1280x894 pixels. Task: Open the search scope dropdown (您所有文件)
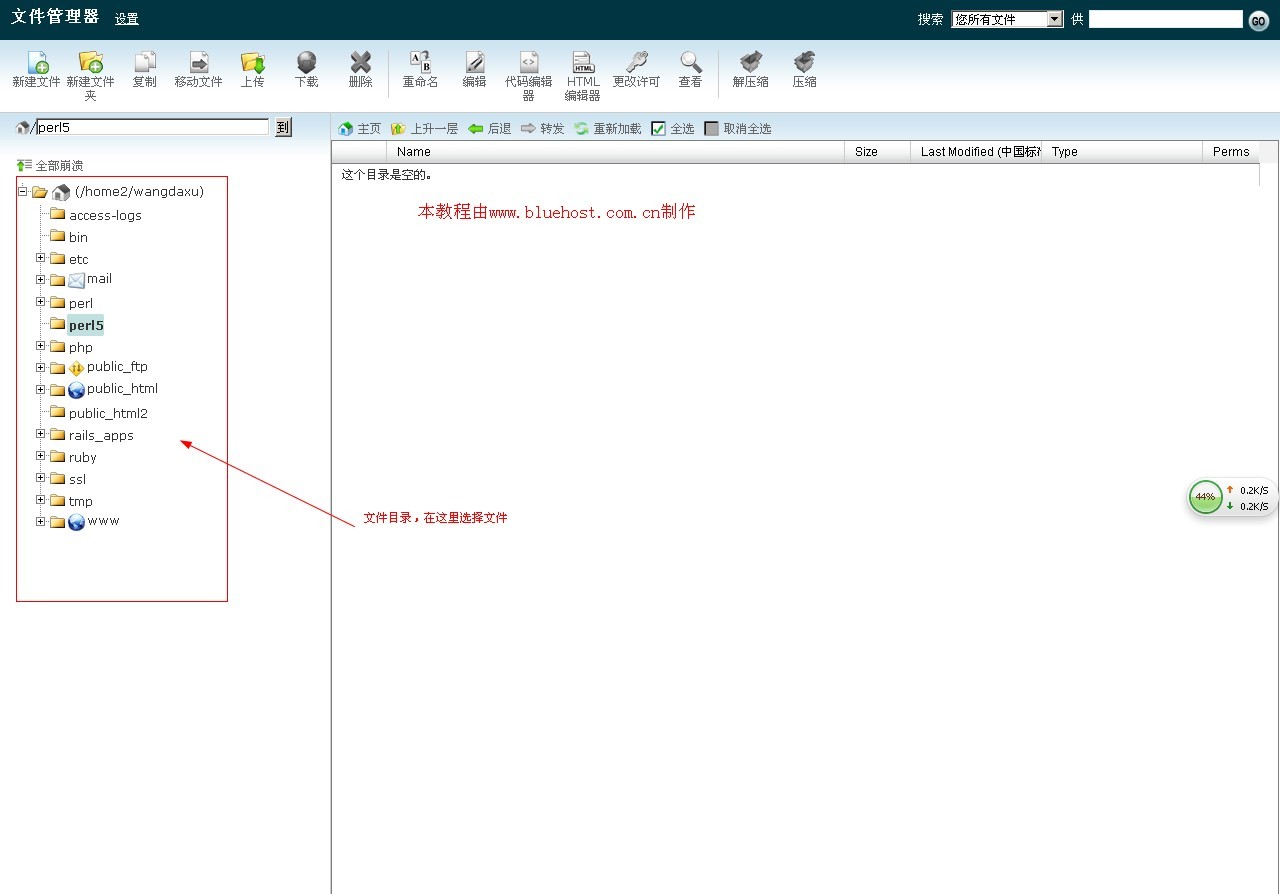coord(1007,19)
